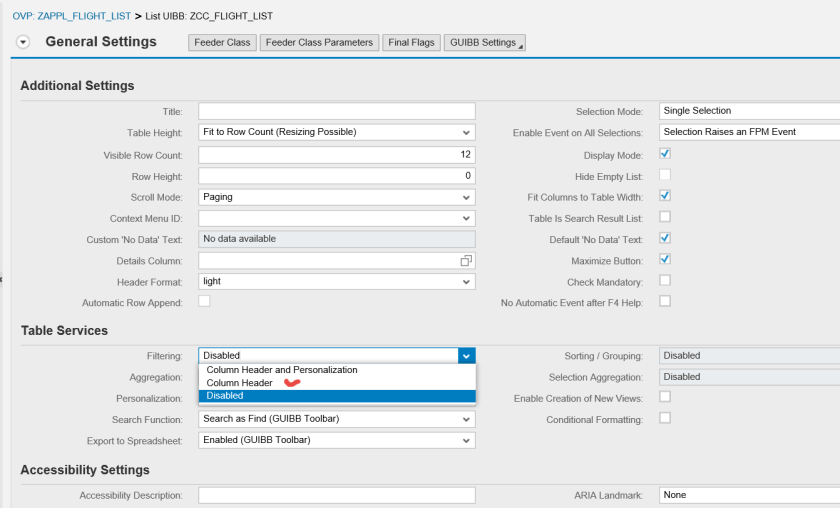The height and width of the screenshot is (508, 840).
Task: Choose Column Header and Personalization option
Action: pyautogui.click(x=281, y=370)
